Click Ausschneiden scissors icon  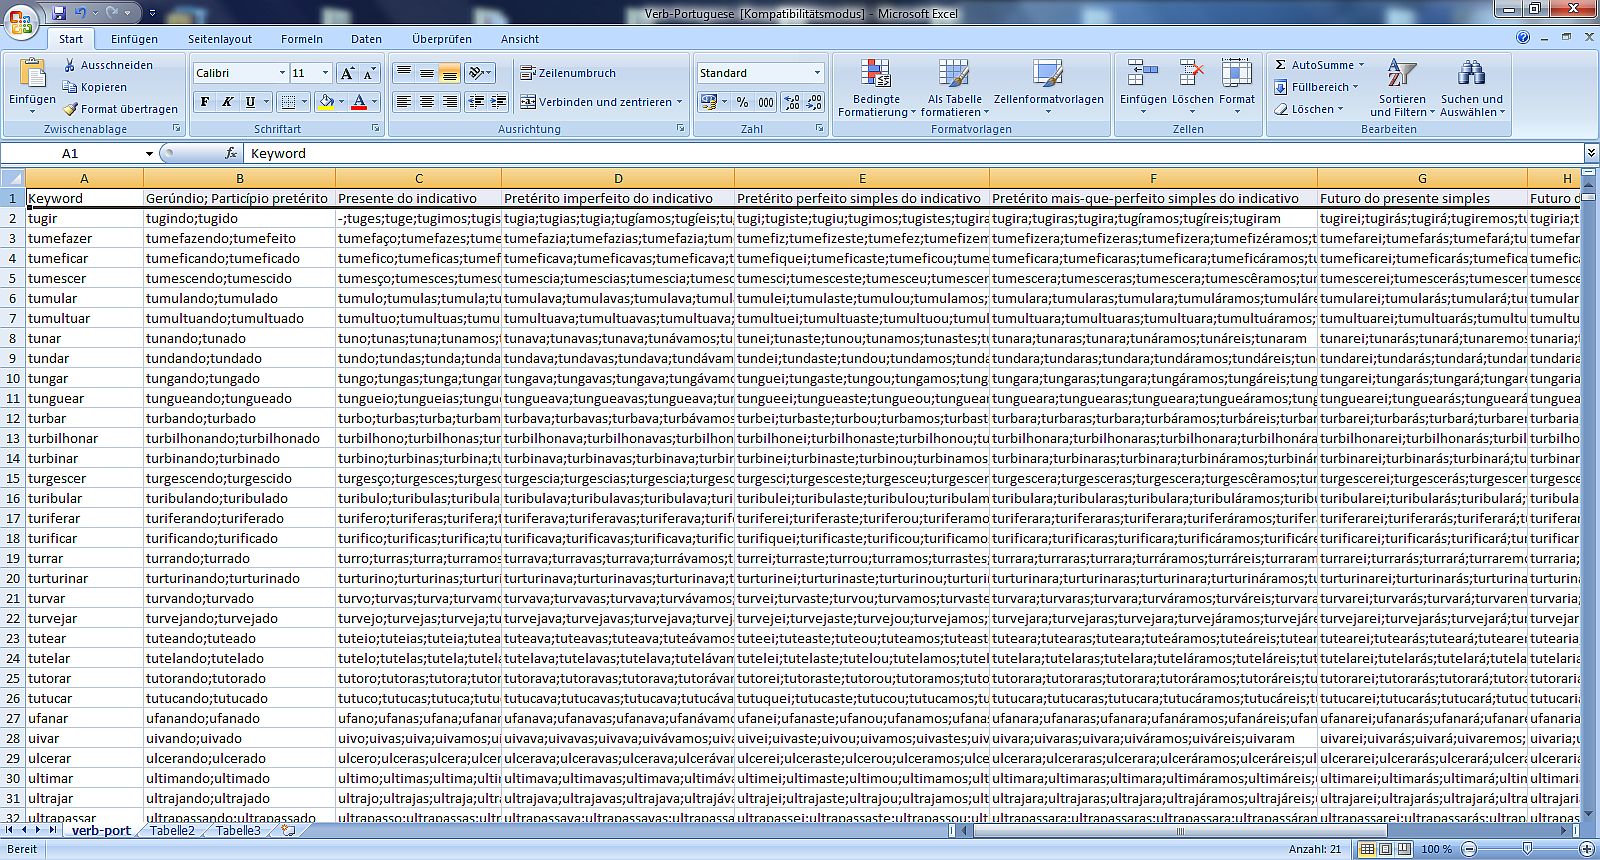click(70, 65)
